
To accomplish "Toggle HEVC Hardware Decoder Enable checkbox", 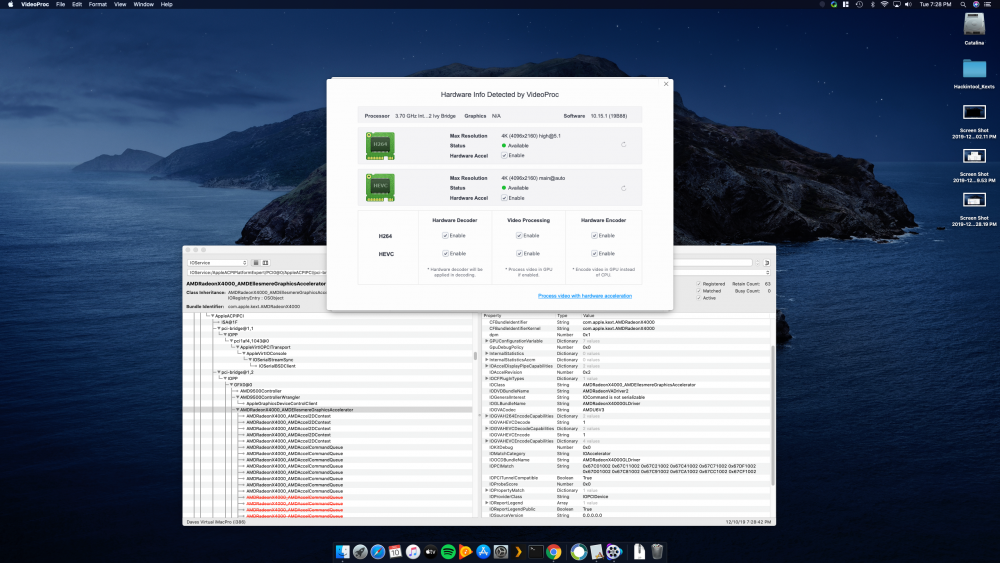I will (x=445, y=253).
